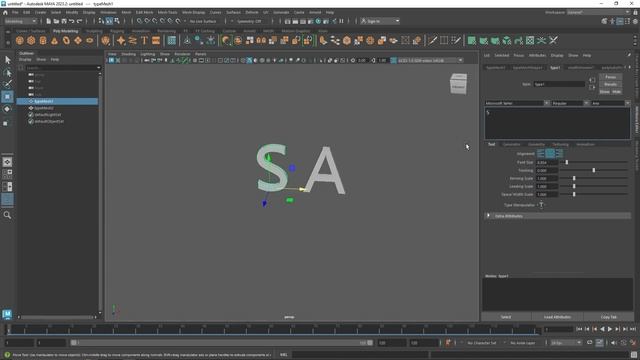Create a polygon cylinder from the shelf
Image resolution: width=640 pixels, height=360 pixels.
pyautogui.click(x=43, y=40)
